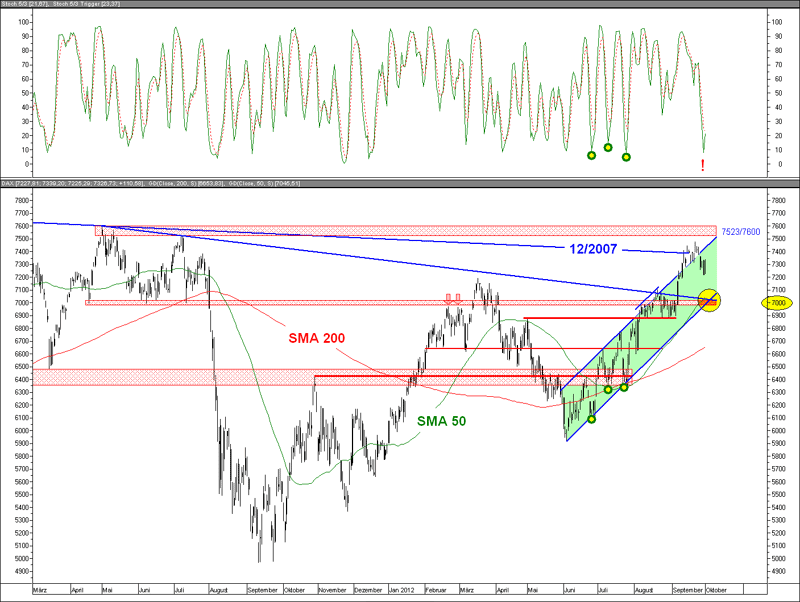The height and width of the screenshot is (602, 800).
Task: Click the red hatched 7523/7600 resistance zone
Action: tap(406, 231)
